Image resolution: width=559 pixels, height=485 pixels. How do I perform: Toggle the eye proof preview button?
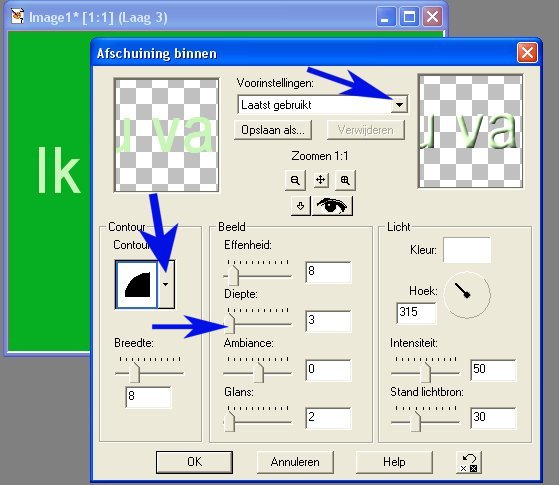click(332, 206)
